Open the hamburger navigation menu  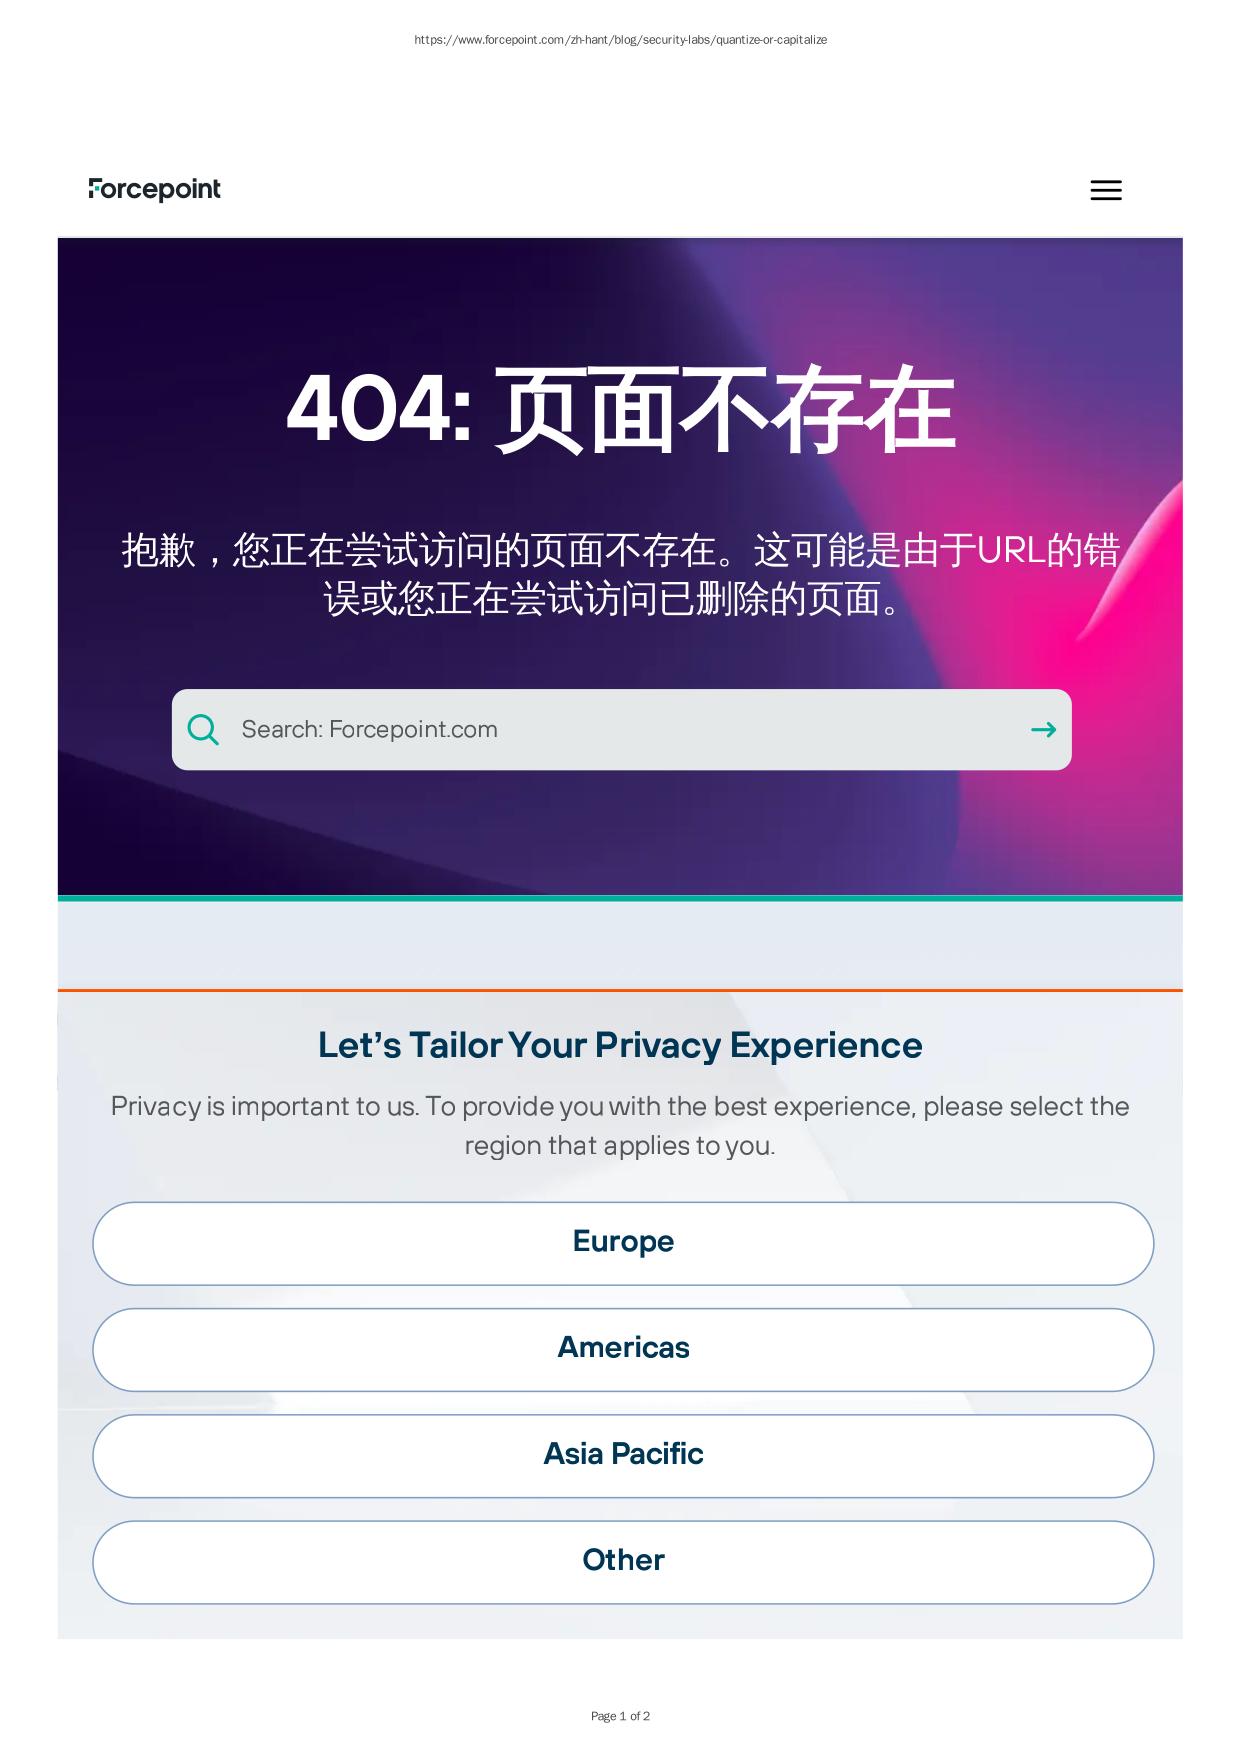point(1105,190)
